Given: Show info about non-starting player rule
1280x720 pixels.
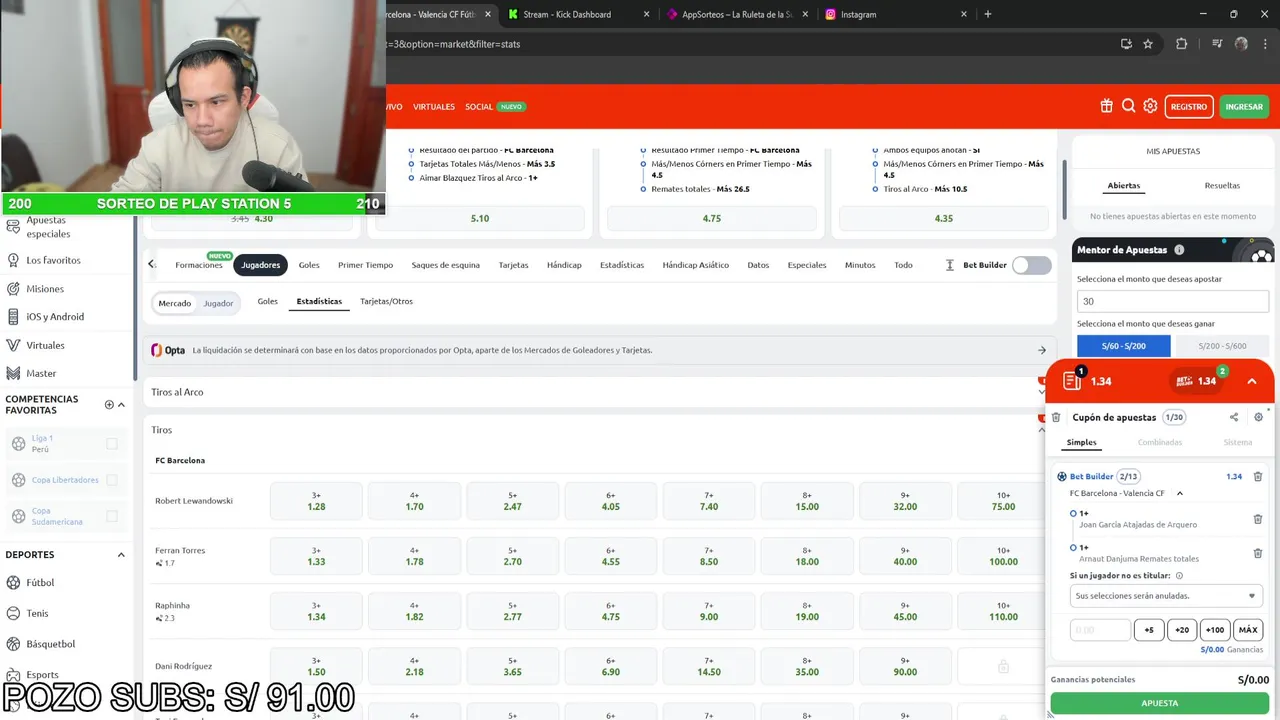Looking at the screenshot, I should click(1179, 576).
